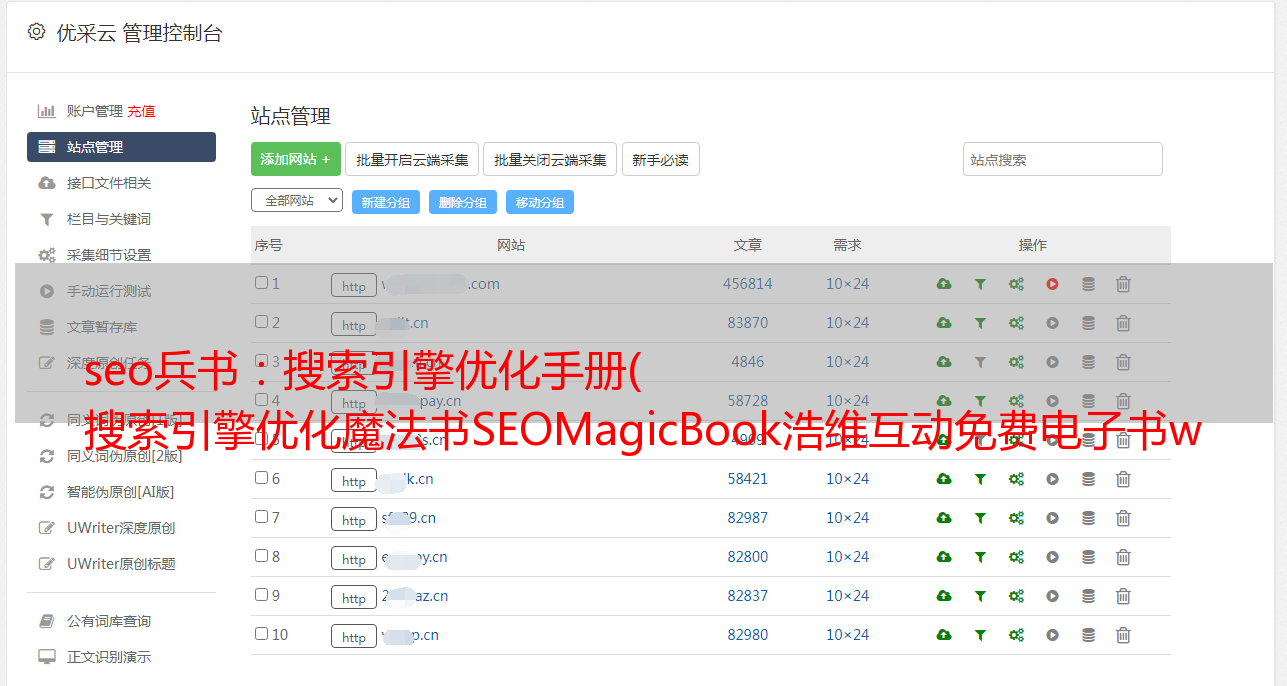Click the green filter icon for site 7

coord(980,518)
